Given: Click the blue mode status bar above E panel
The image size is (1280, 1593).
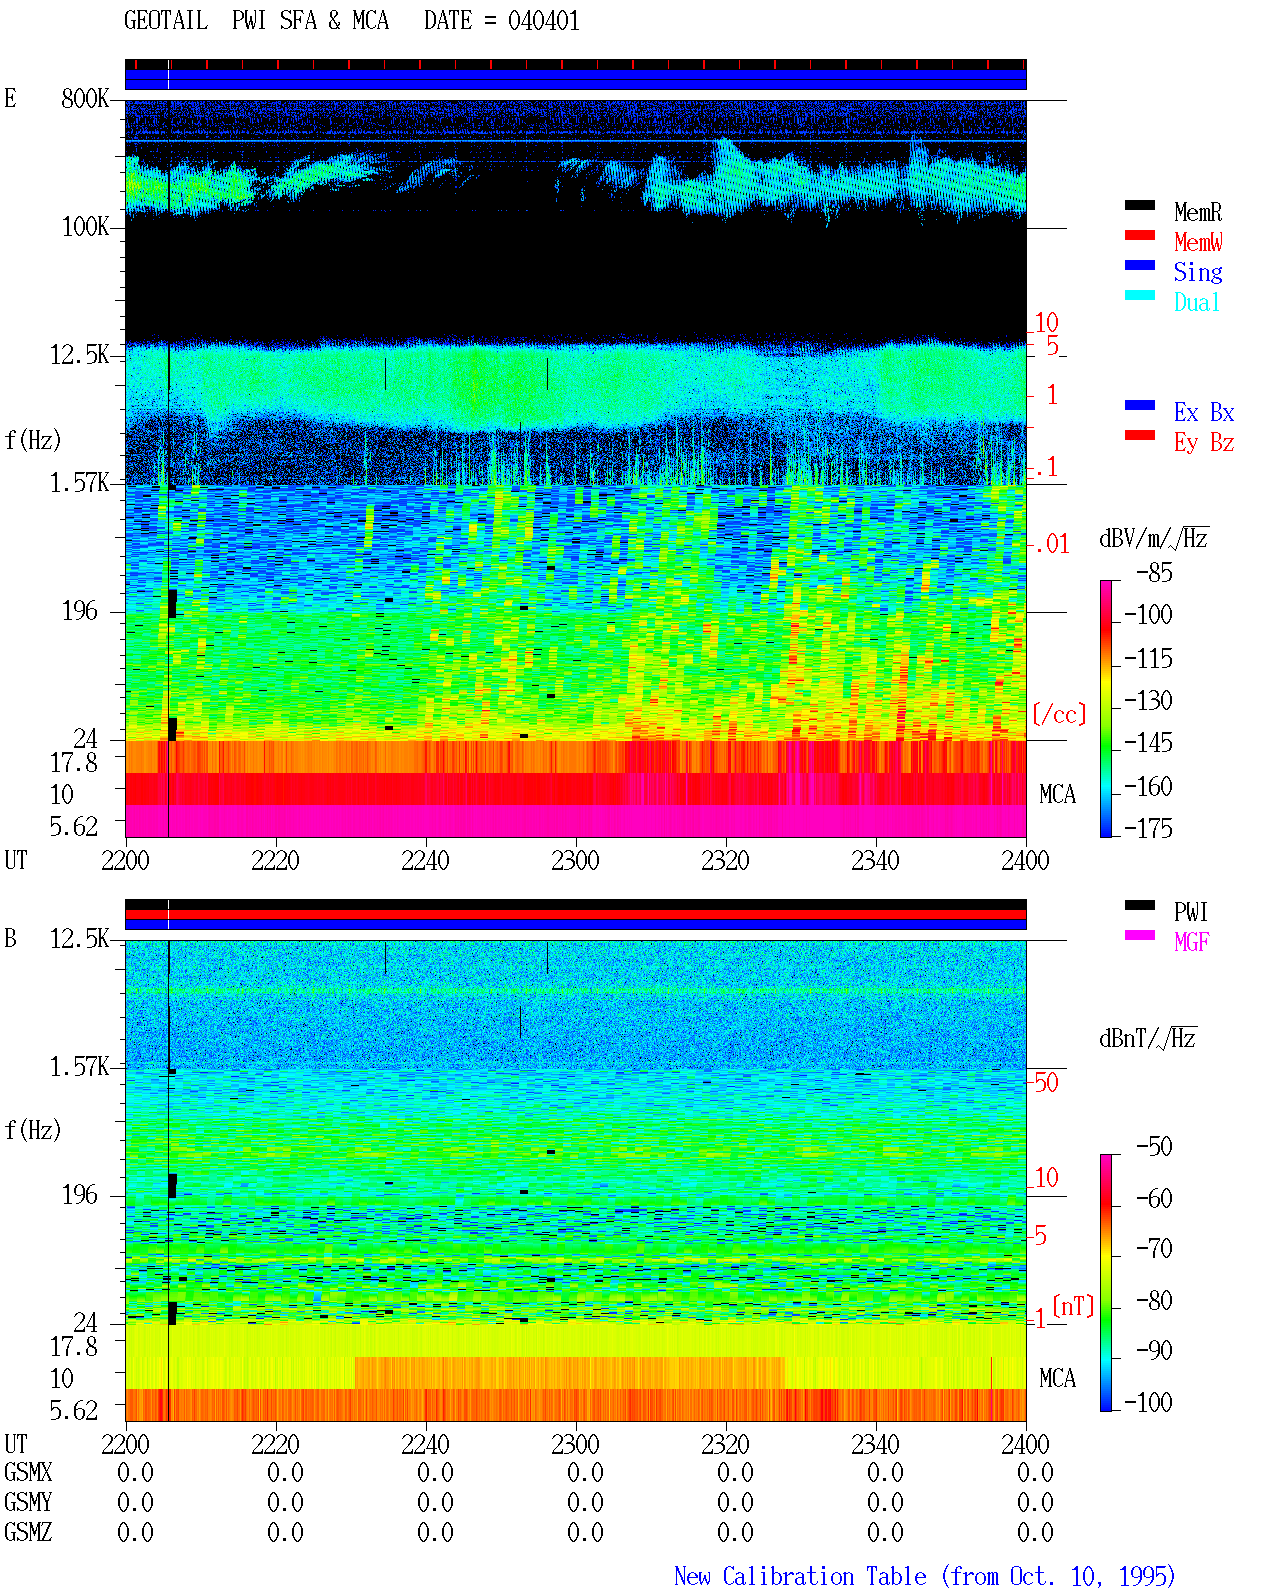Looking at the screenshot, I should (x=575, y=79).
